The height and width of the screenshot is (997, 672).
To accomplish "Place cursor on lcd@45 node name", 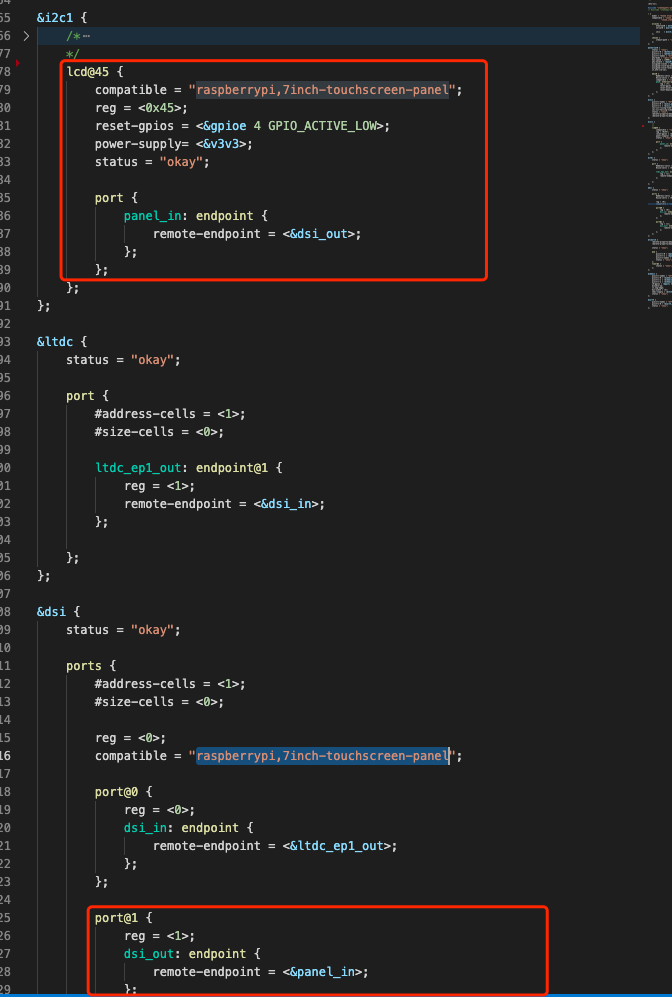I will pos(88,72).
